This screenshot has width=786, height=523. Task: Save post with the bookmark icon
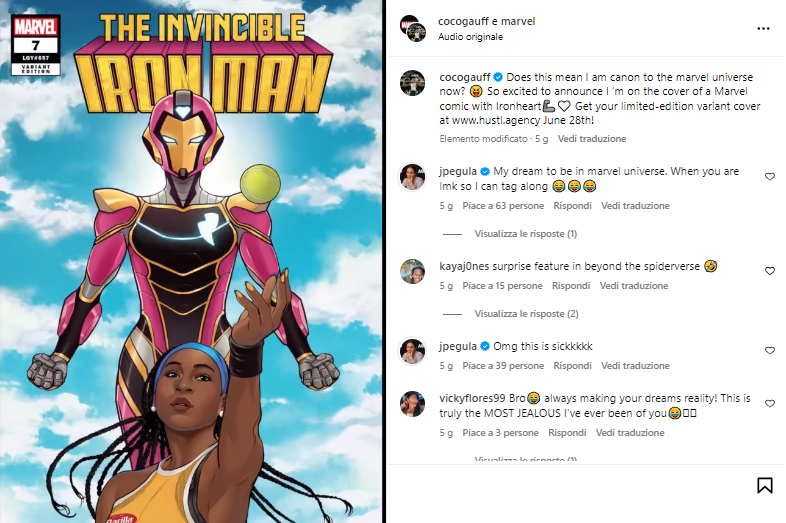(x=764, y=486)
